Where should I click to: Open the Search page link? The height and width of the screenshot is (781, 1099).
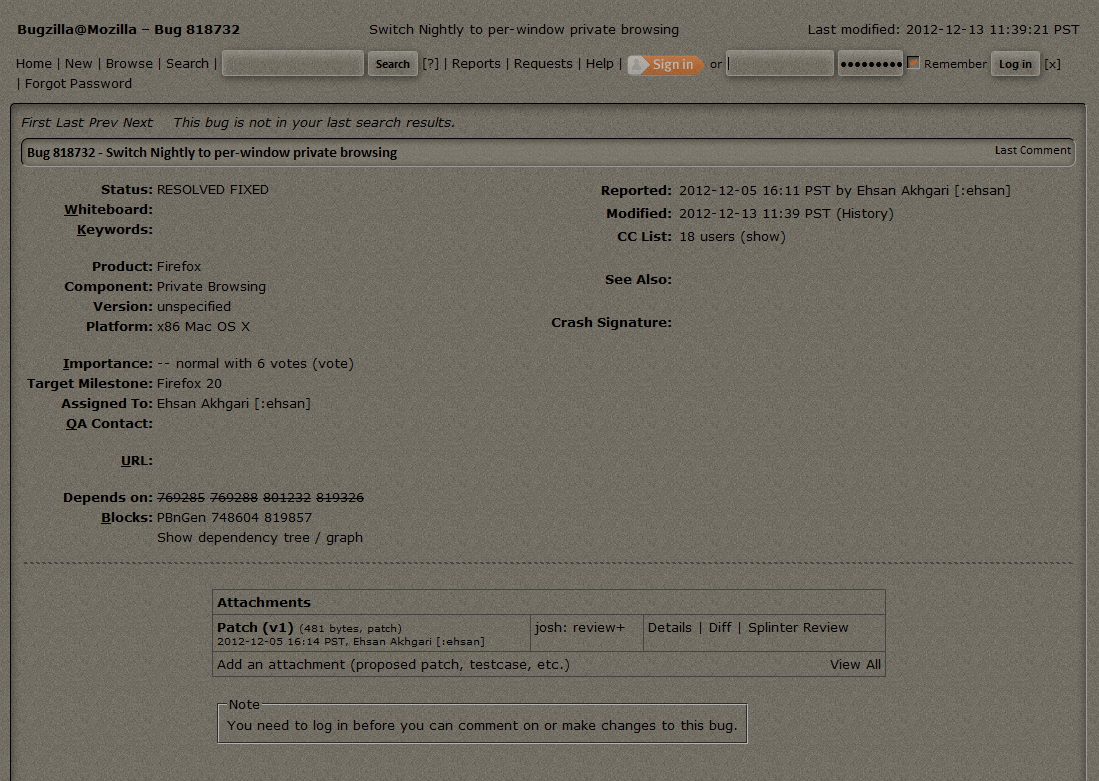[x=187, y=63]
